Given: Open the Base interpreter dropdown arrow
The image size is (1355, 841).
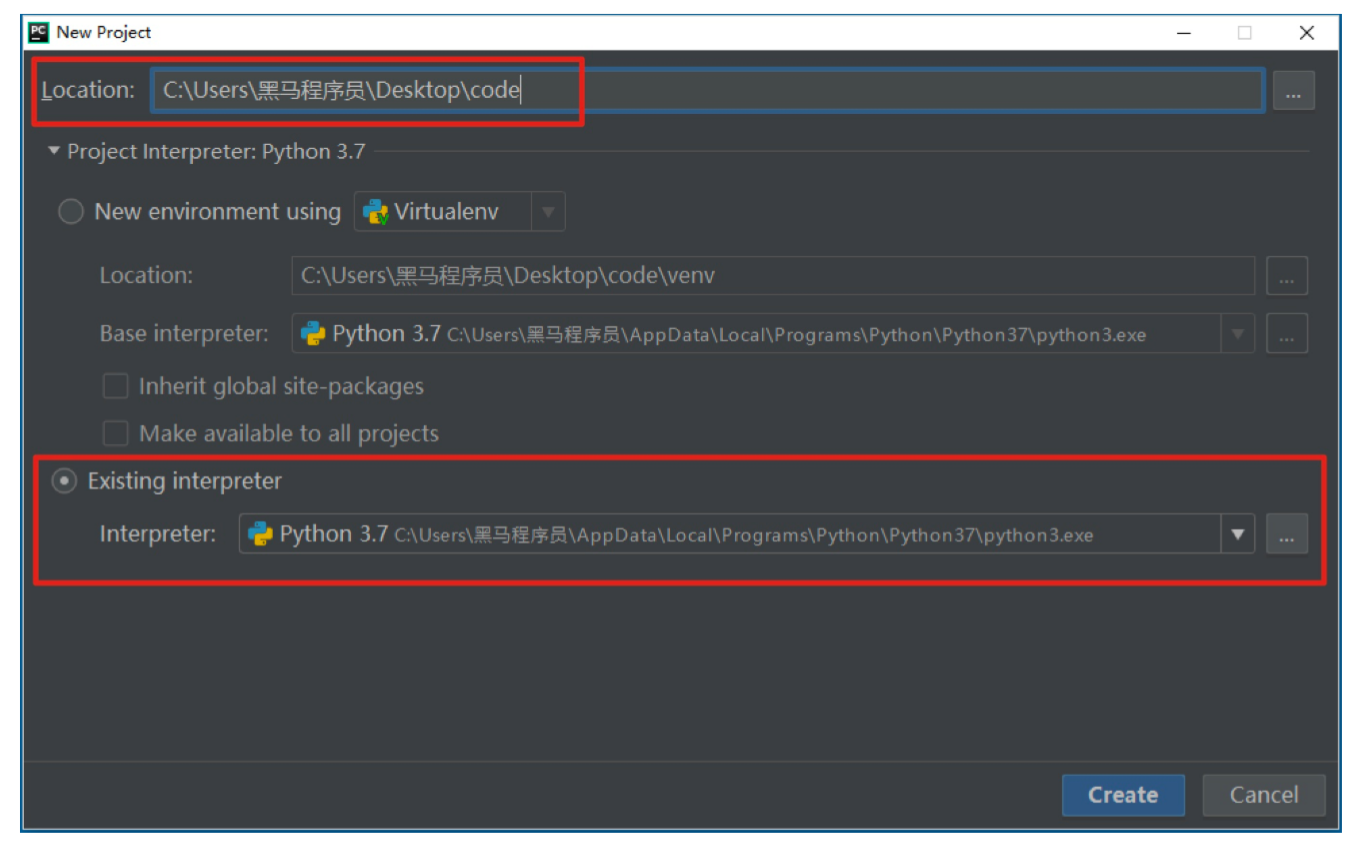Looking at the screenshot, I should point(1238,334).
